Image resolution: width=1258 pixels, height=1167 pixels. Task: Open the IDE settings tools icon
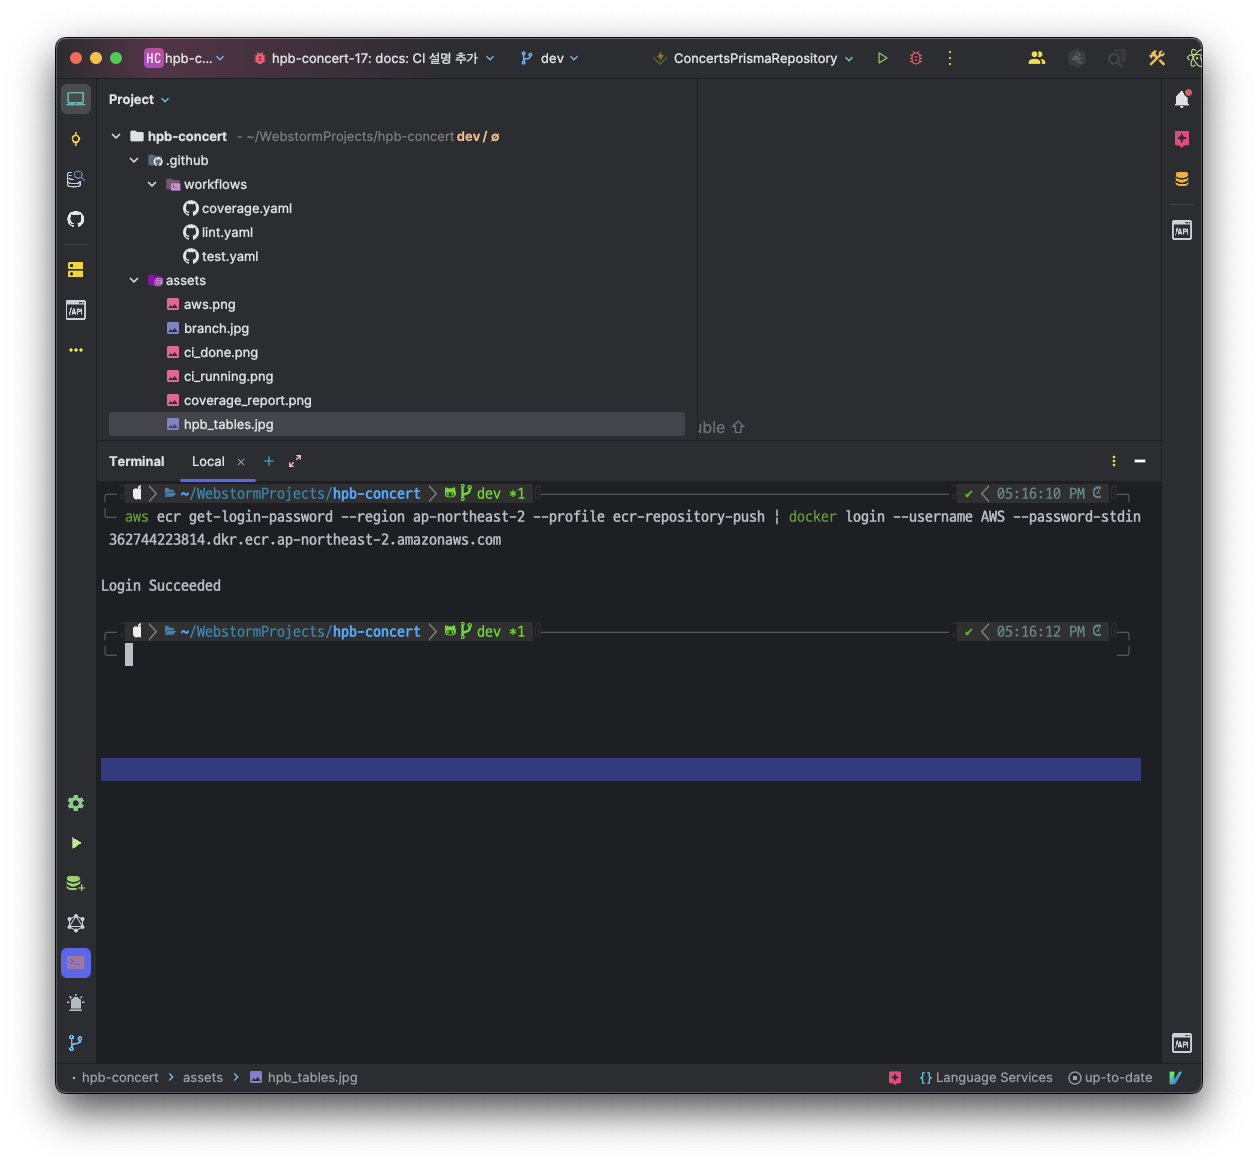click(1157, 58)
